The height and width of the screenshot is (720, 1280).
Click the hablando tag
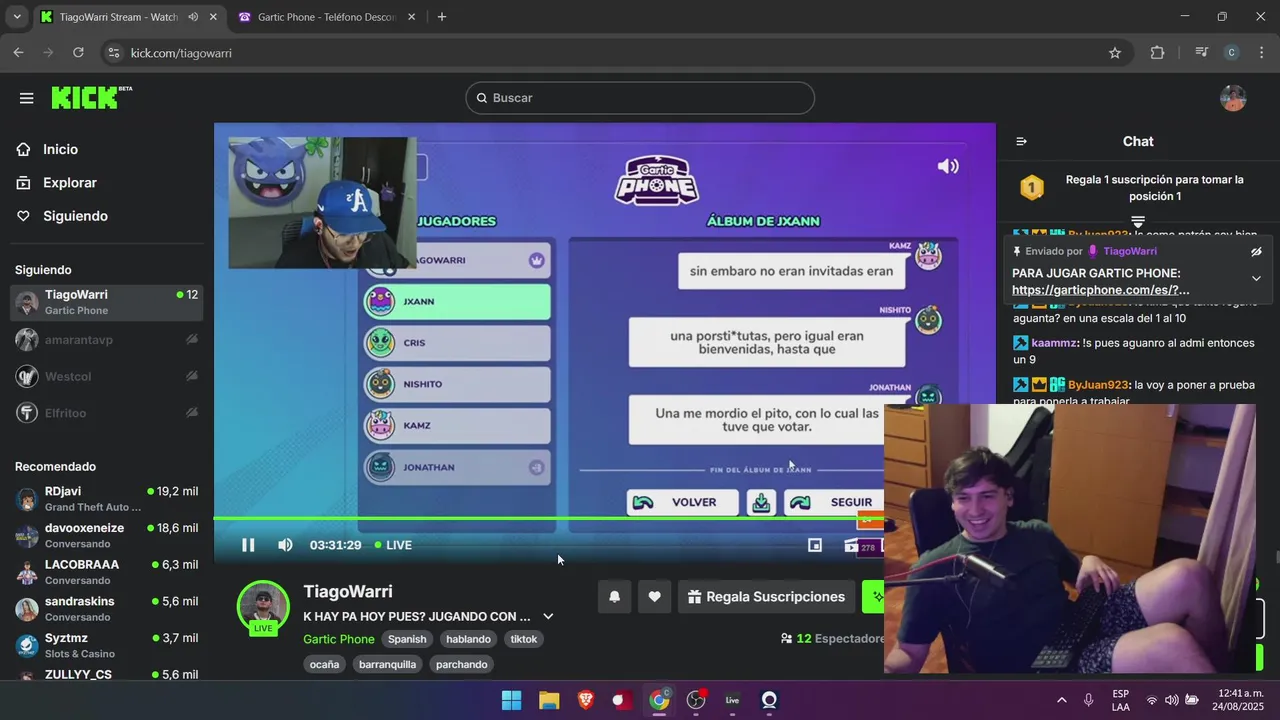[468, 639]
